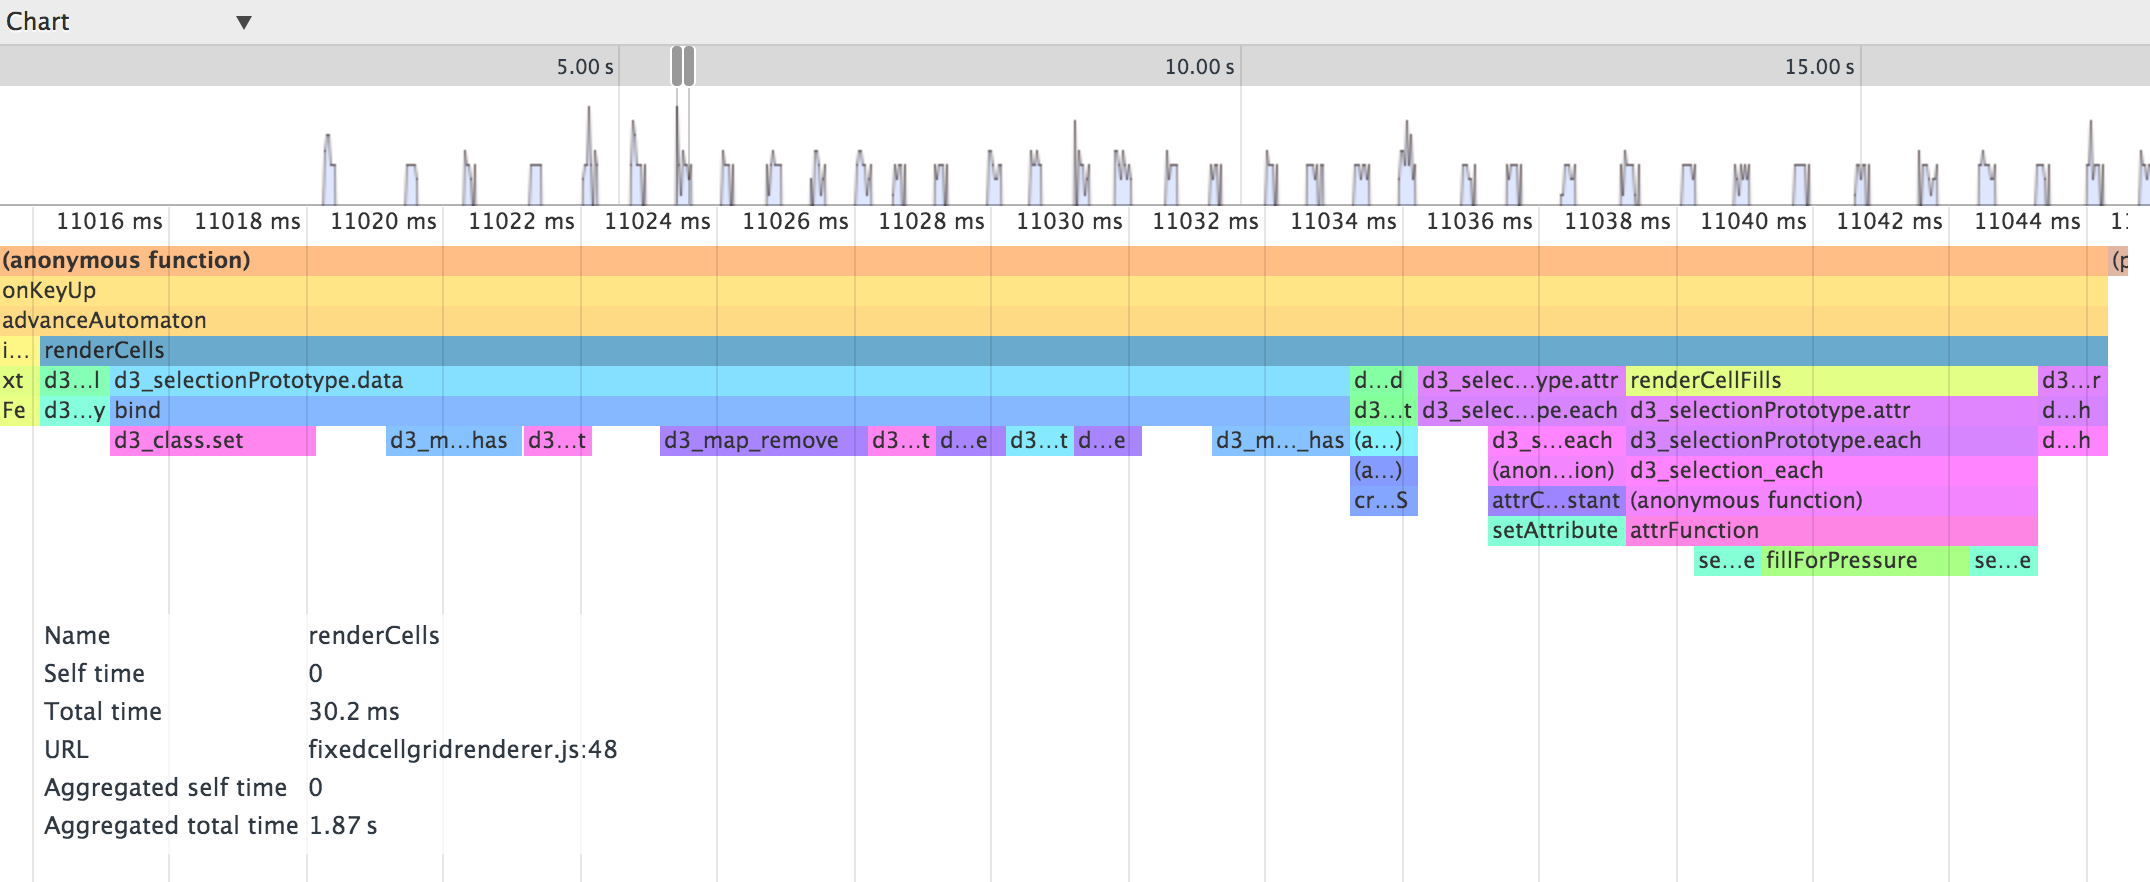Click the 10.00 s overview time marker
Screen dimensions: 2150x882
click(x=1199, y=67)
